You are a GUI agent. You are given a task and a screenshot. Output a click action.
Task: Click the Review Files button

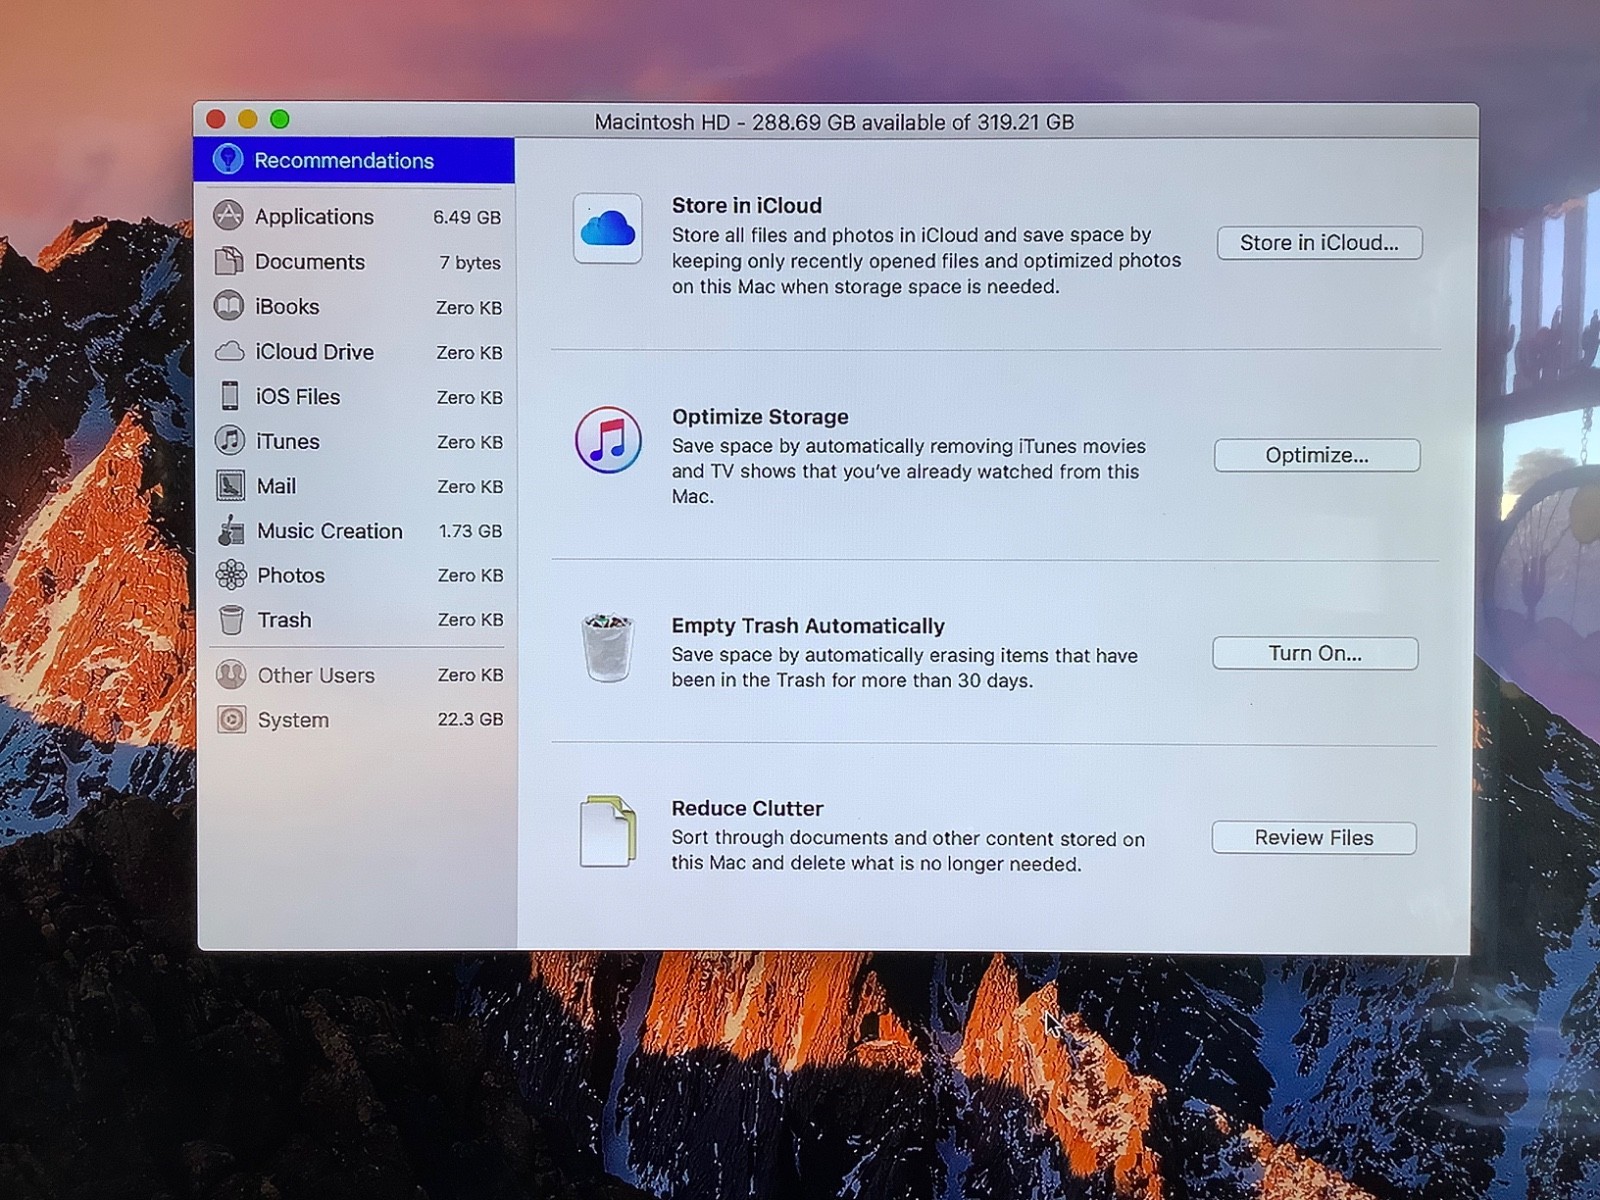(x=1314, y=838)
